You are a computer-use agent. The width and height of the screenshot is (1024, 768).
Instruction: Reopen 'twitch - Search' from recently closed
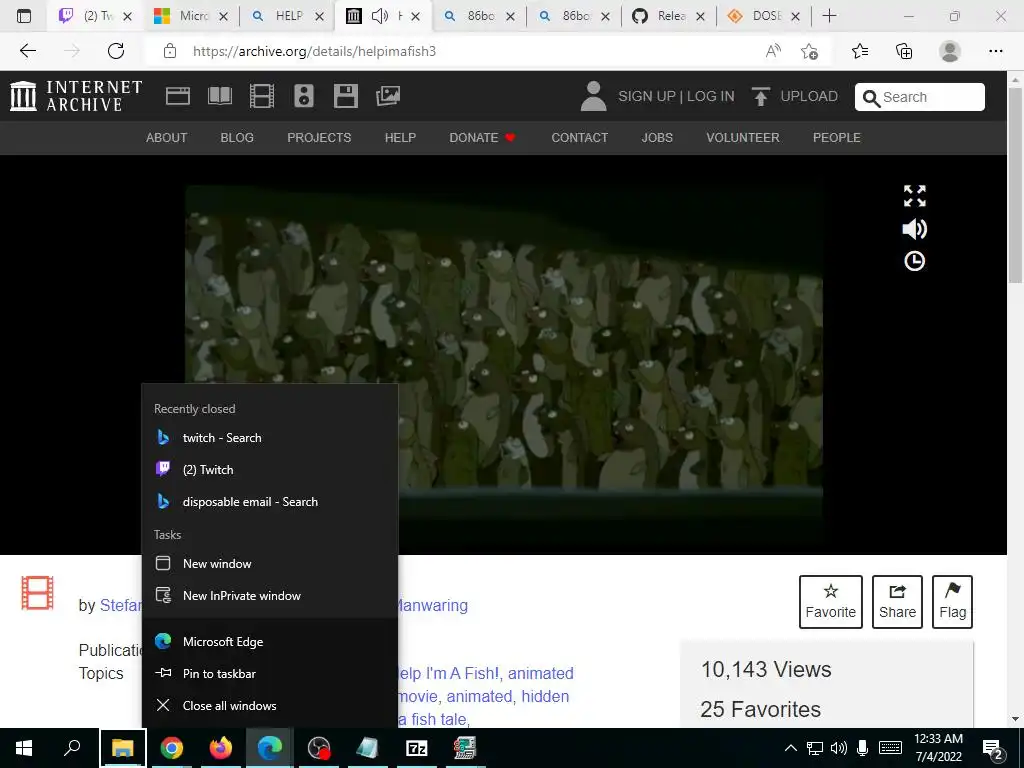click(269, 438)
